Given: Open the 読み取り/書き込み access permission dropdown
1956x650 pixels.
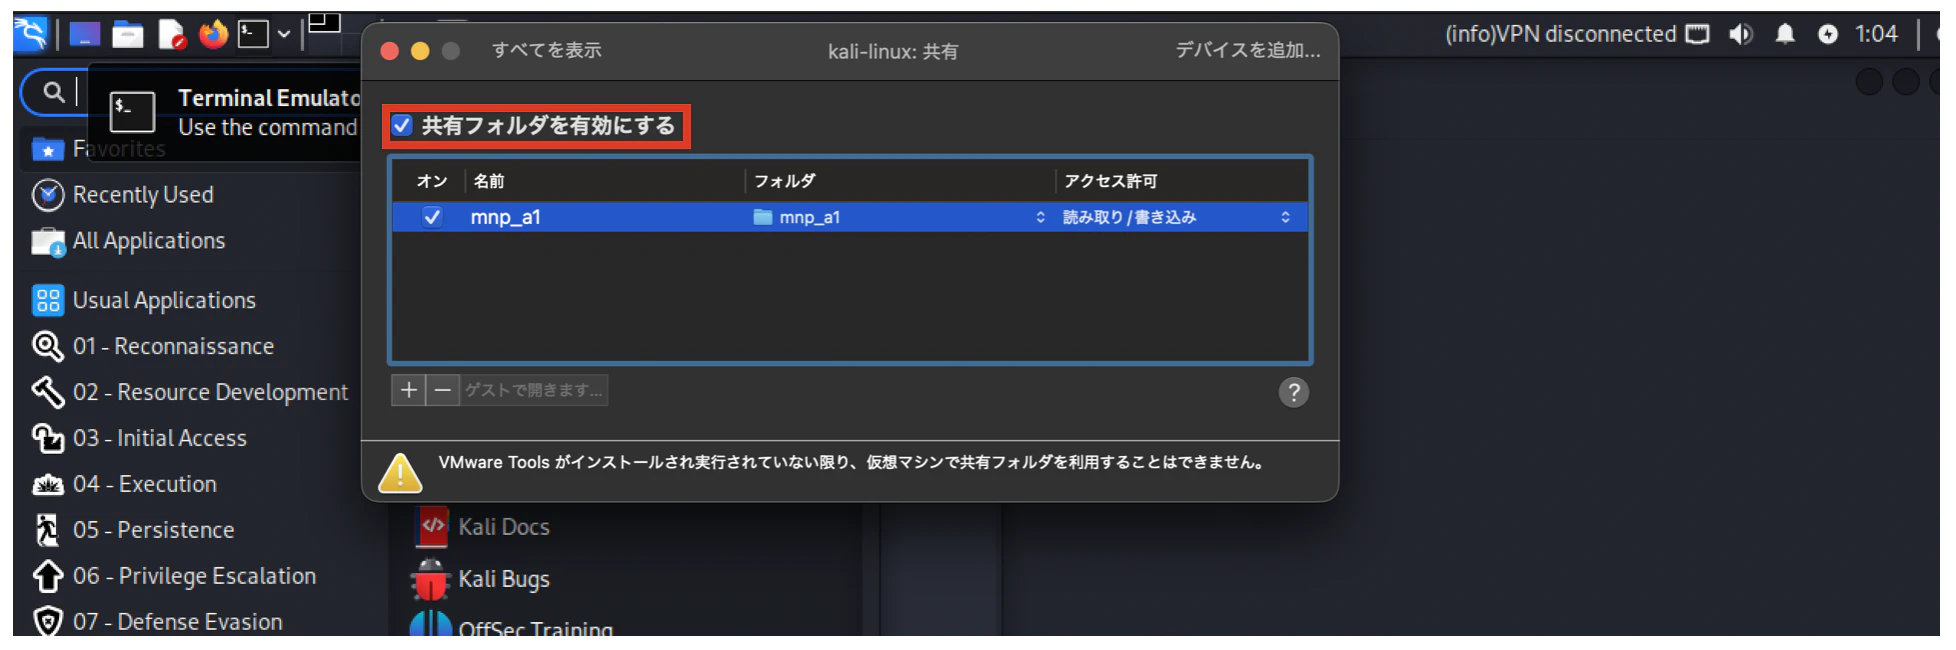Looking at the screenshot, I should [x=1177, y=217].
